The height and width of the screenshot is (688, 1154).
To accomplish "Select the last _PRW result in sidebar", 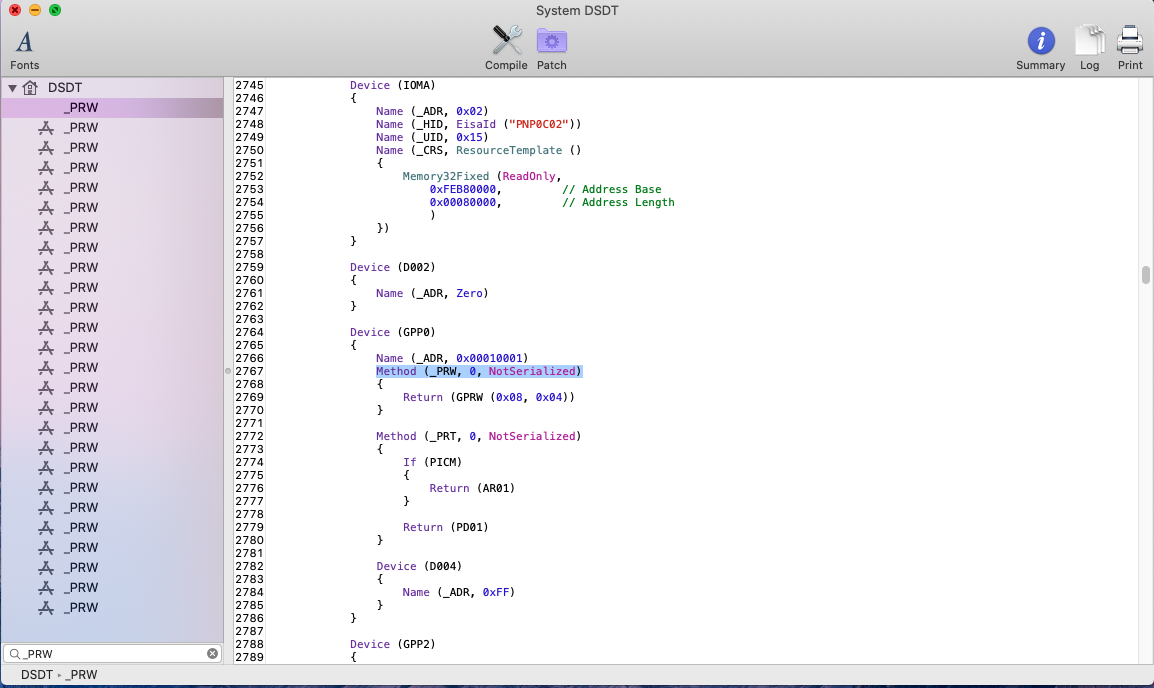I will tap(82, 608).
